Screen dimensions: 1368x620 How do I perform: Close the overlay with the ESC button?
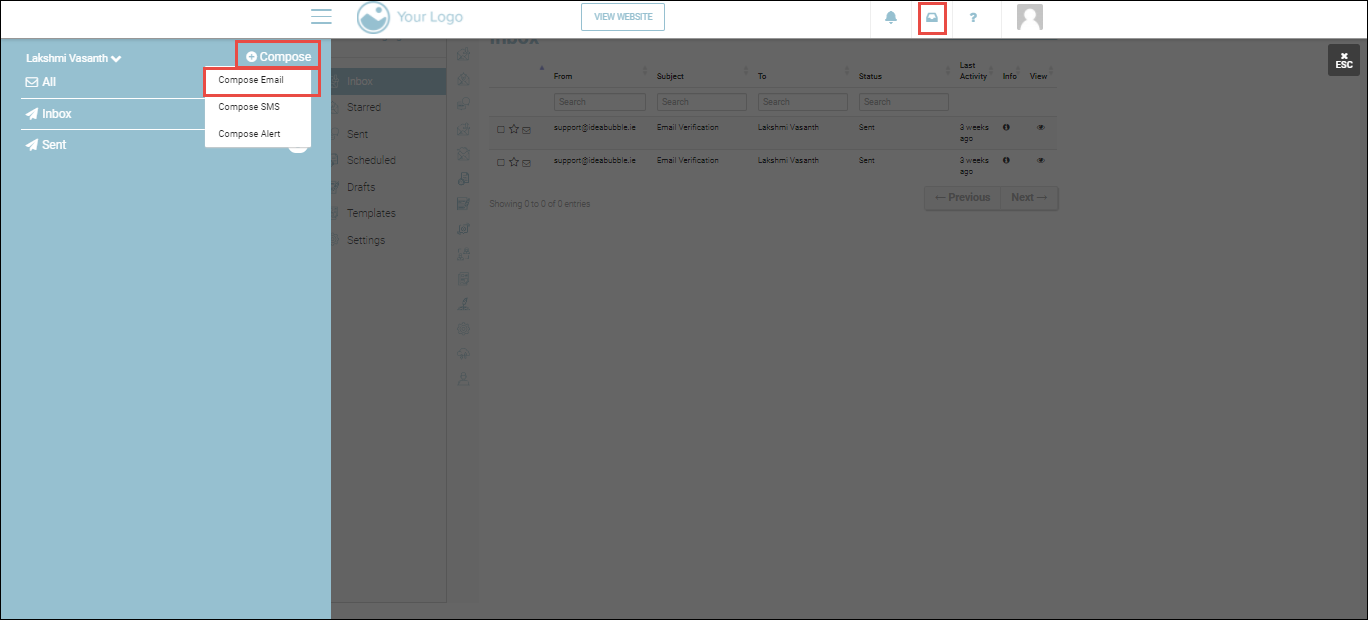pyautogui.click(x=1344, y=60)
